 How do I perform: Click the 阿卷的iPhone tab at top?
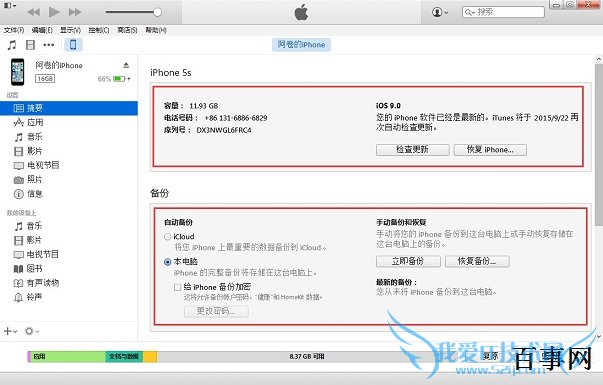(301, 45)
